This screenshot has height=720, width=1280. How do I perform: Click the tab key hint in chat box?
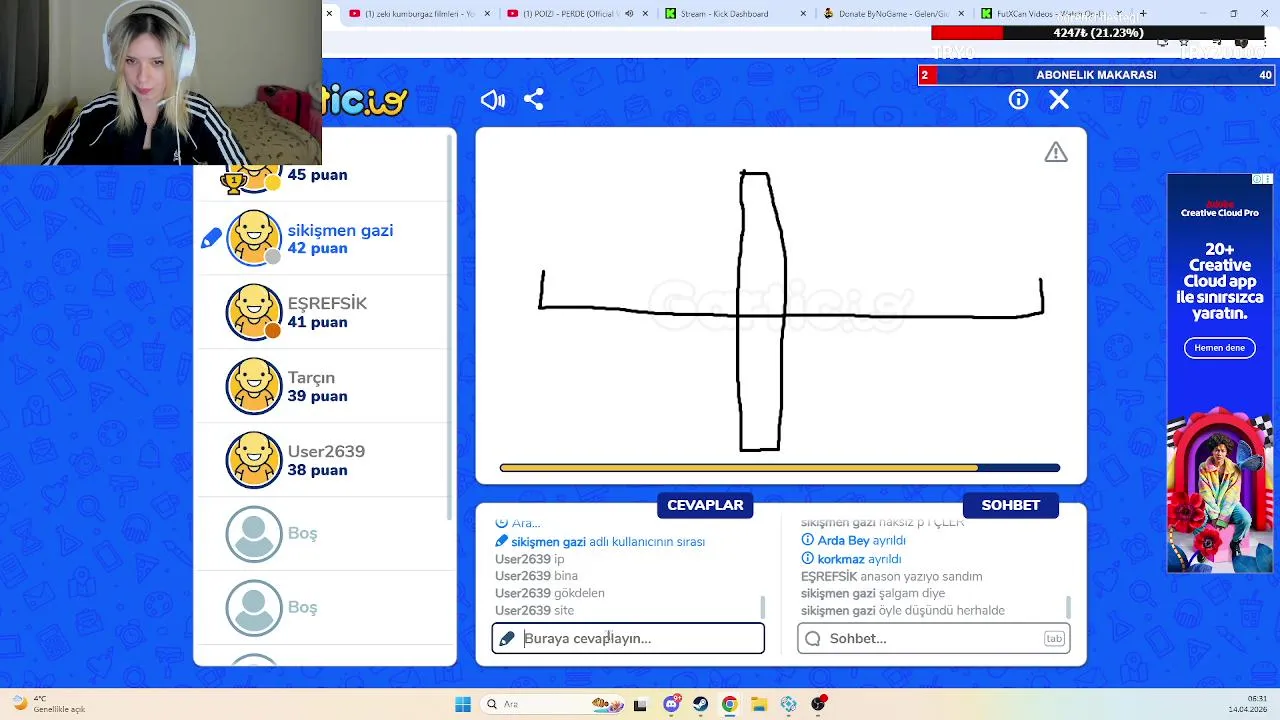click(1054, 638)
